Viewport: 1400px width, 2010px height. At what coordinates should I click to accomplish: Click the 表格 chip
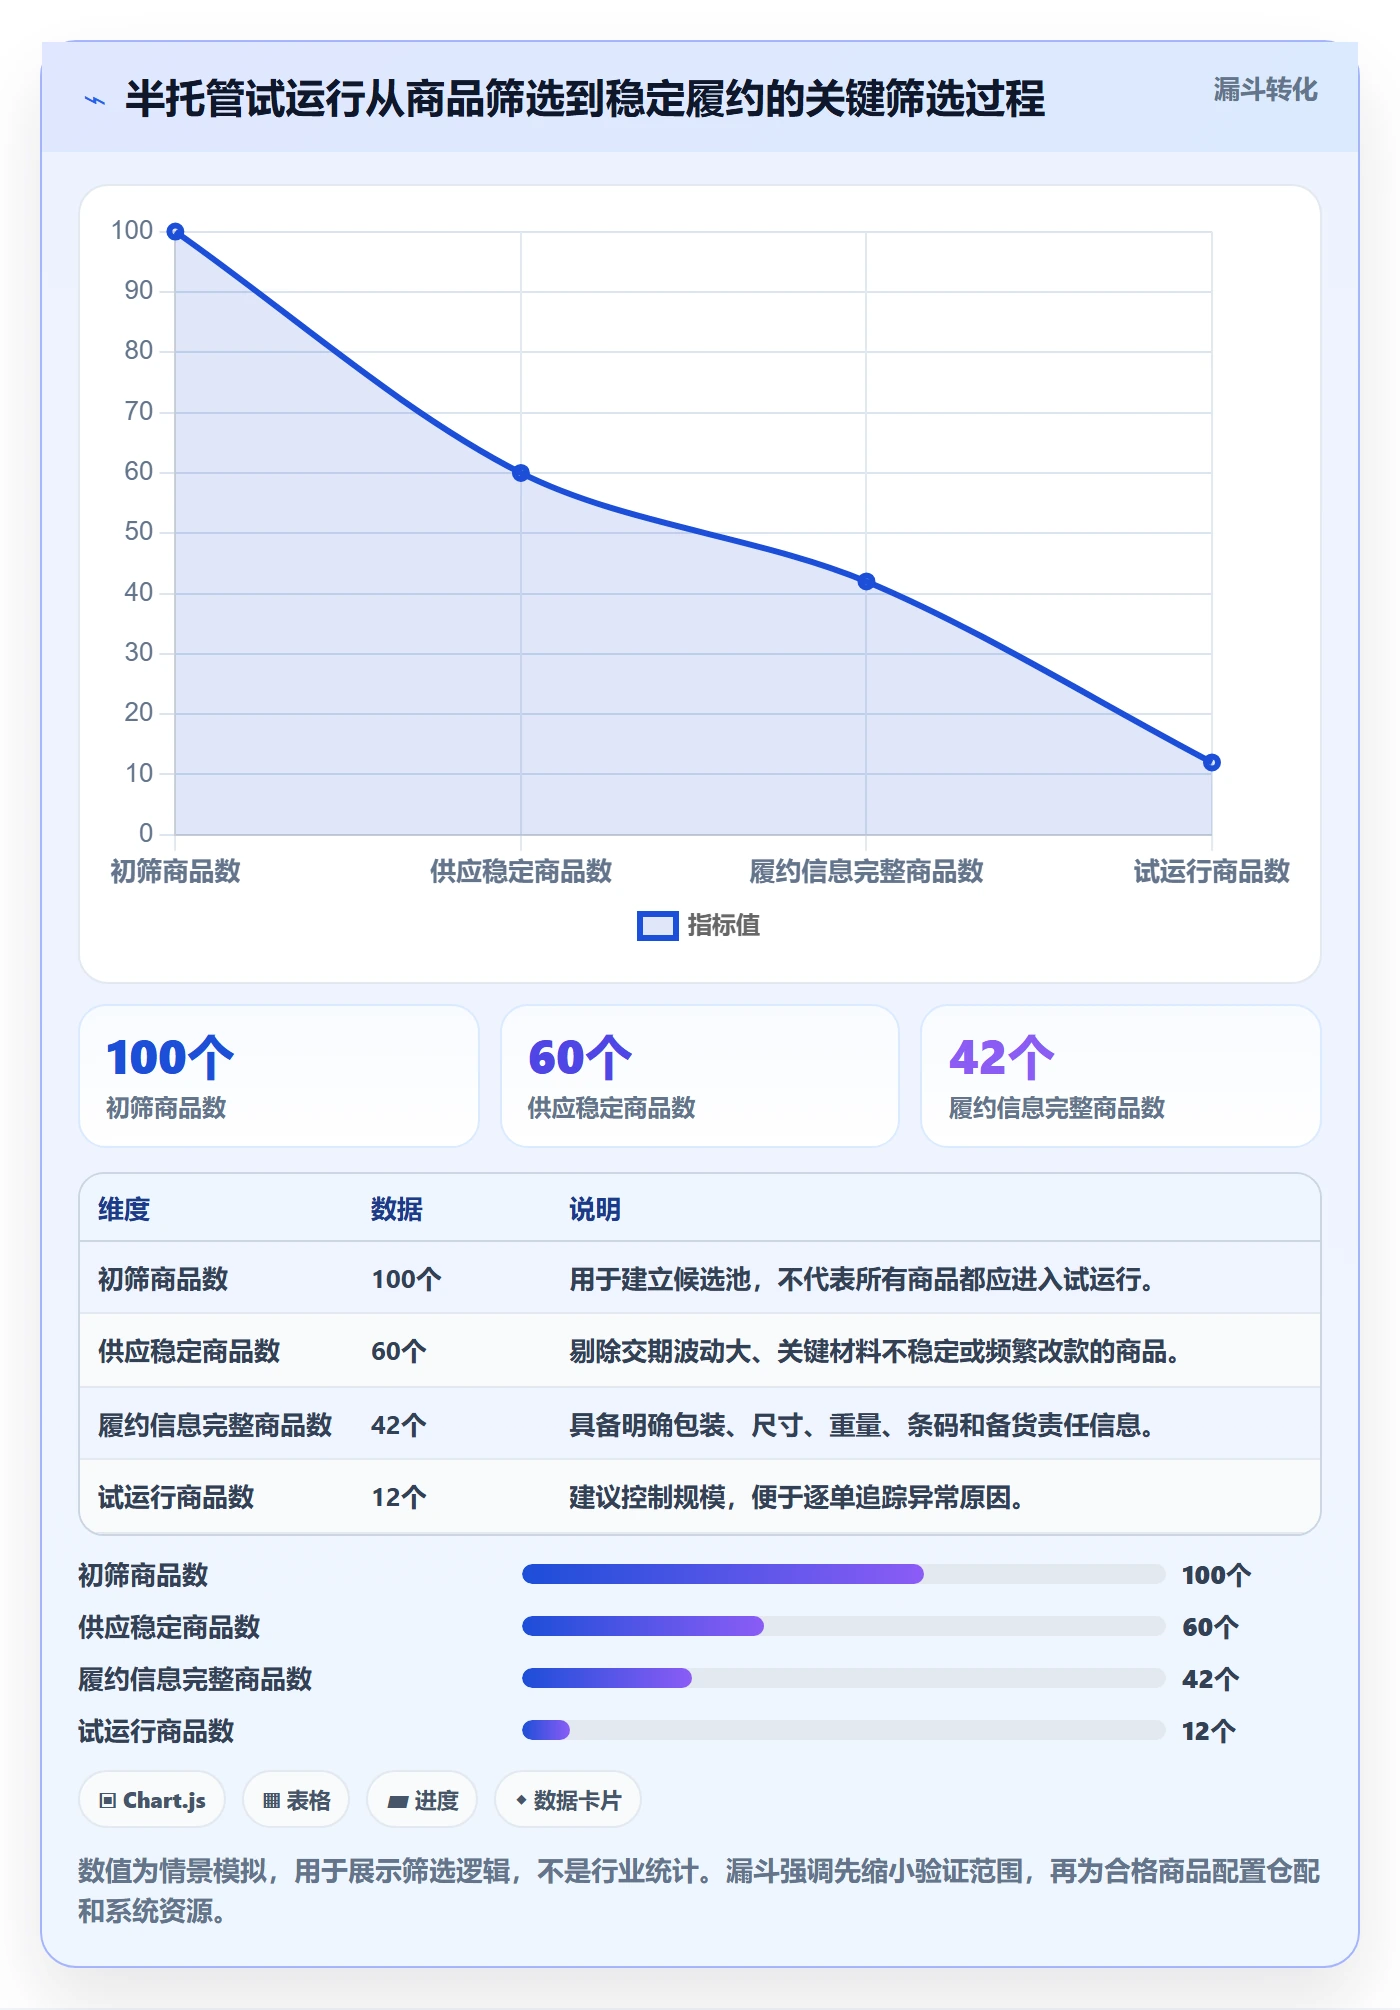(296, 1801)
